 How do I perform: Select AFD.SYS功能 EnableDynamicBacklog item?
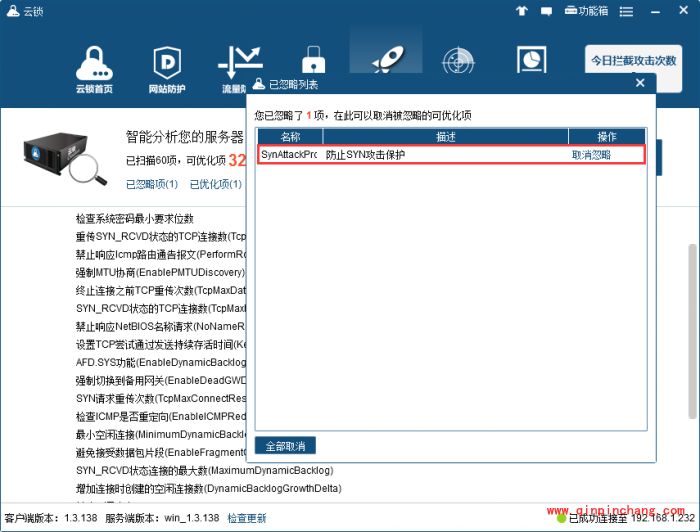pyautogui.click(x=161, y=362)
